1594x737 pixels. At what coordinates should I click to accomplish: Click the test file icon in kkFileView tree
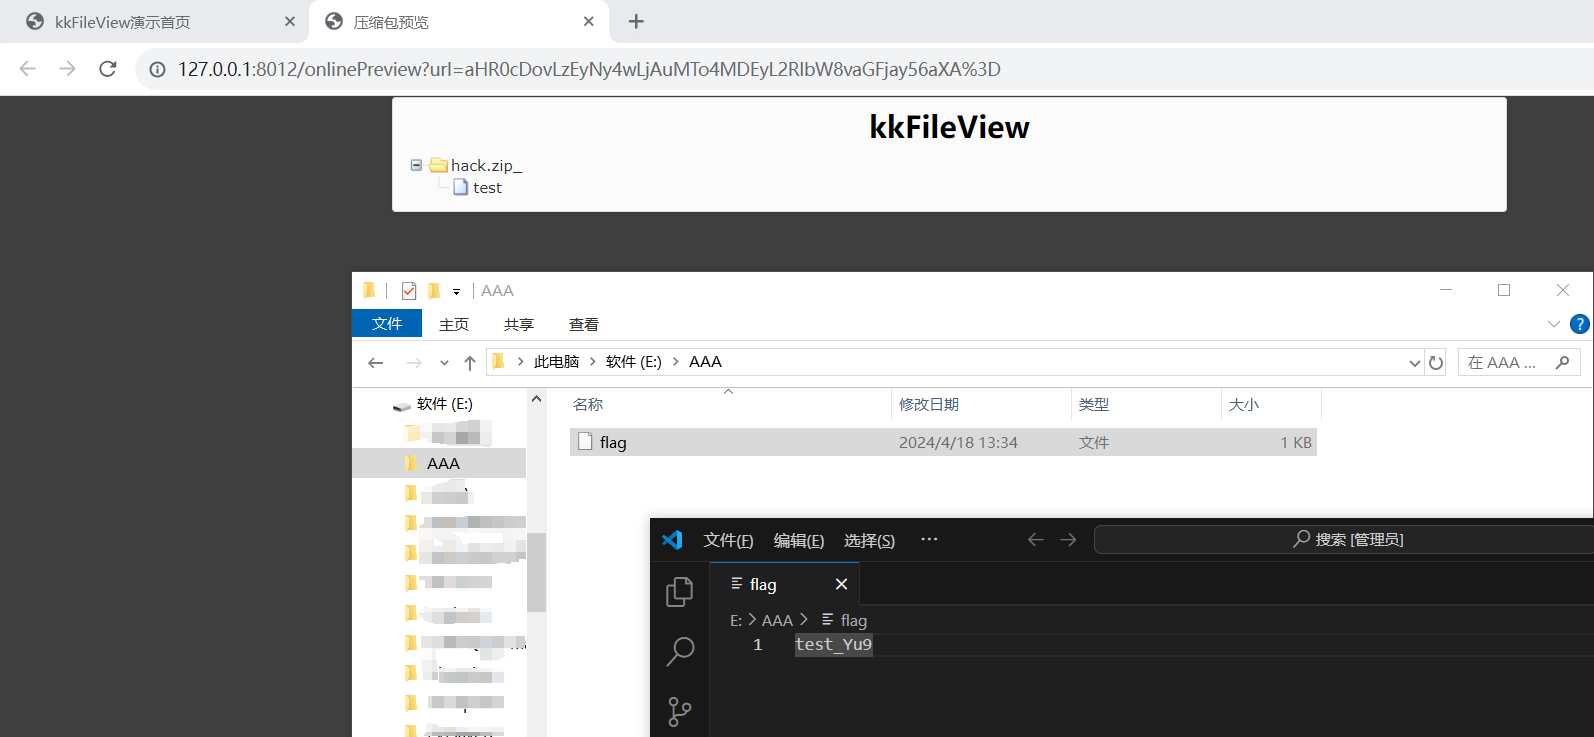[461, 187]
